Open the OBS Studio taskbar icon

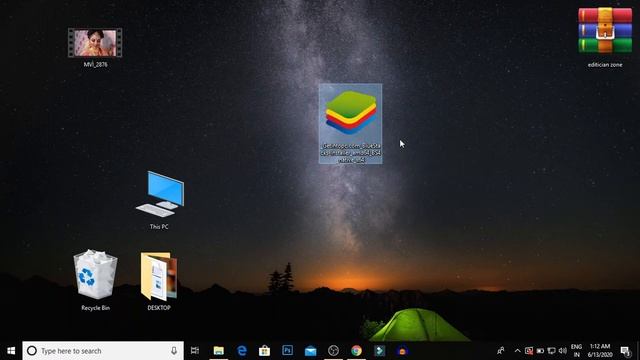point(333,351)
